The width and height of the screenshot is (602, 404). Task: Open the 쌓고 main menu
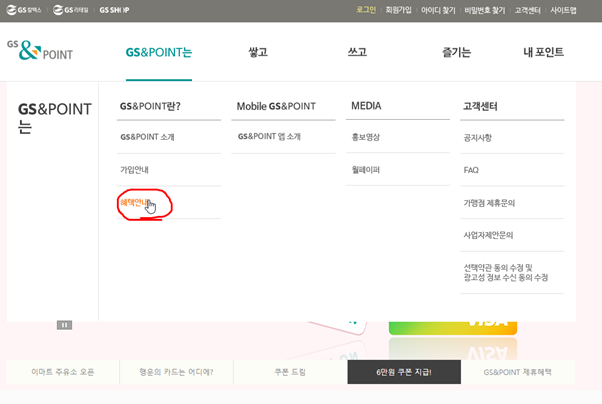(x=258, y=52)
